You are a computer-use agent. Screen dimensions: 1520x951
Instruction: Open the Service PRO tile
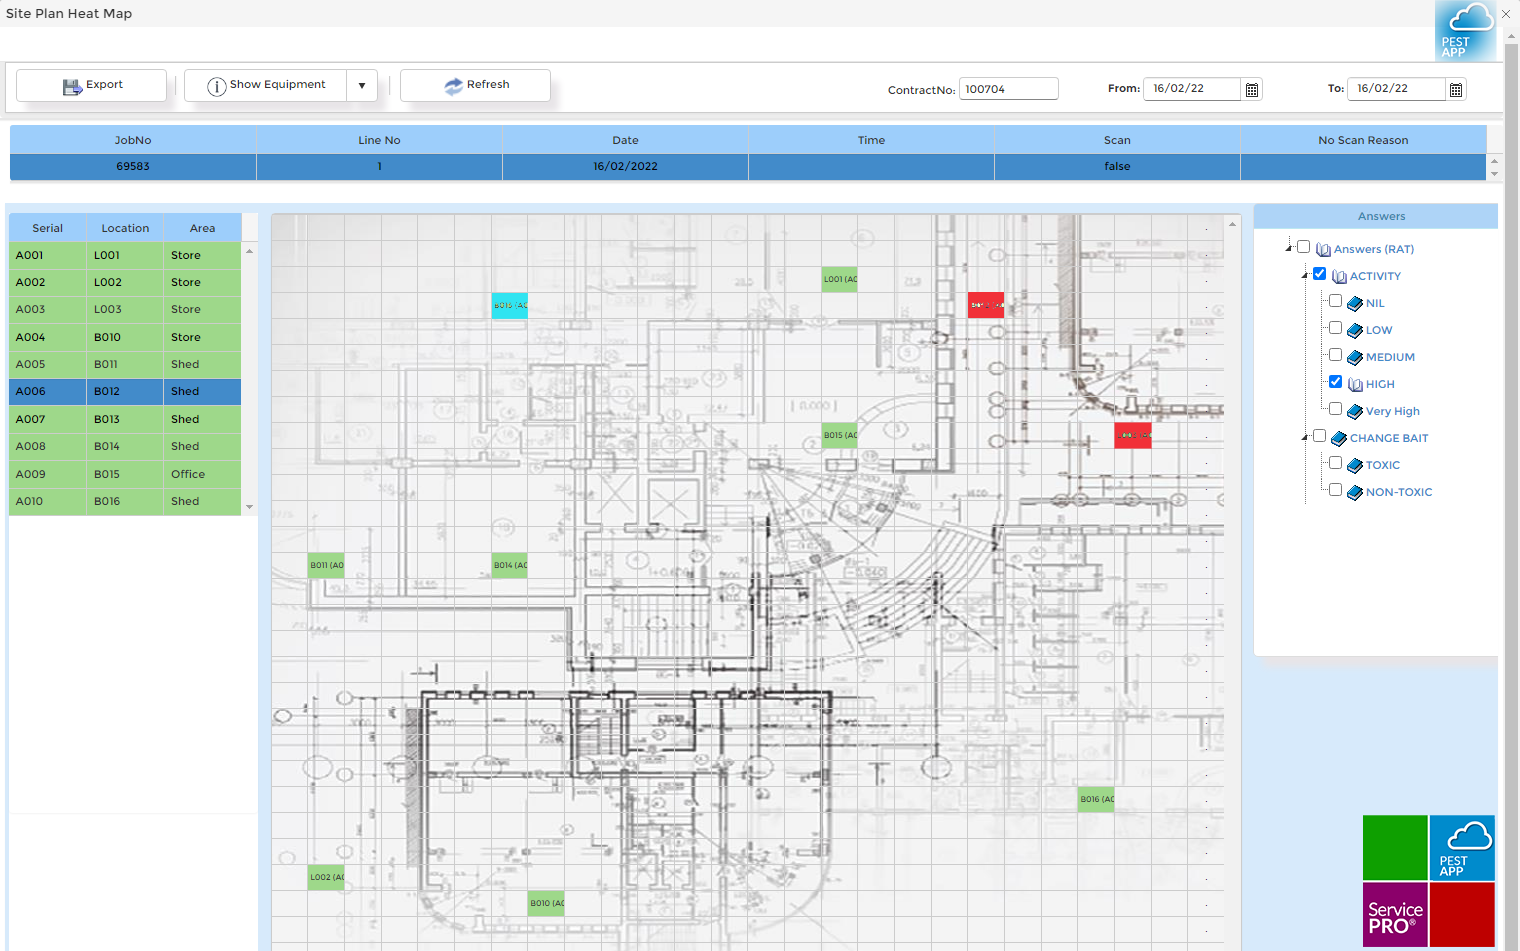click(x=1395, y=914)
